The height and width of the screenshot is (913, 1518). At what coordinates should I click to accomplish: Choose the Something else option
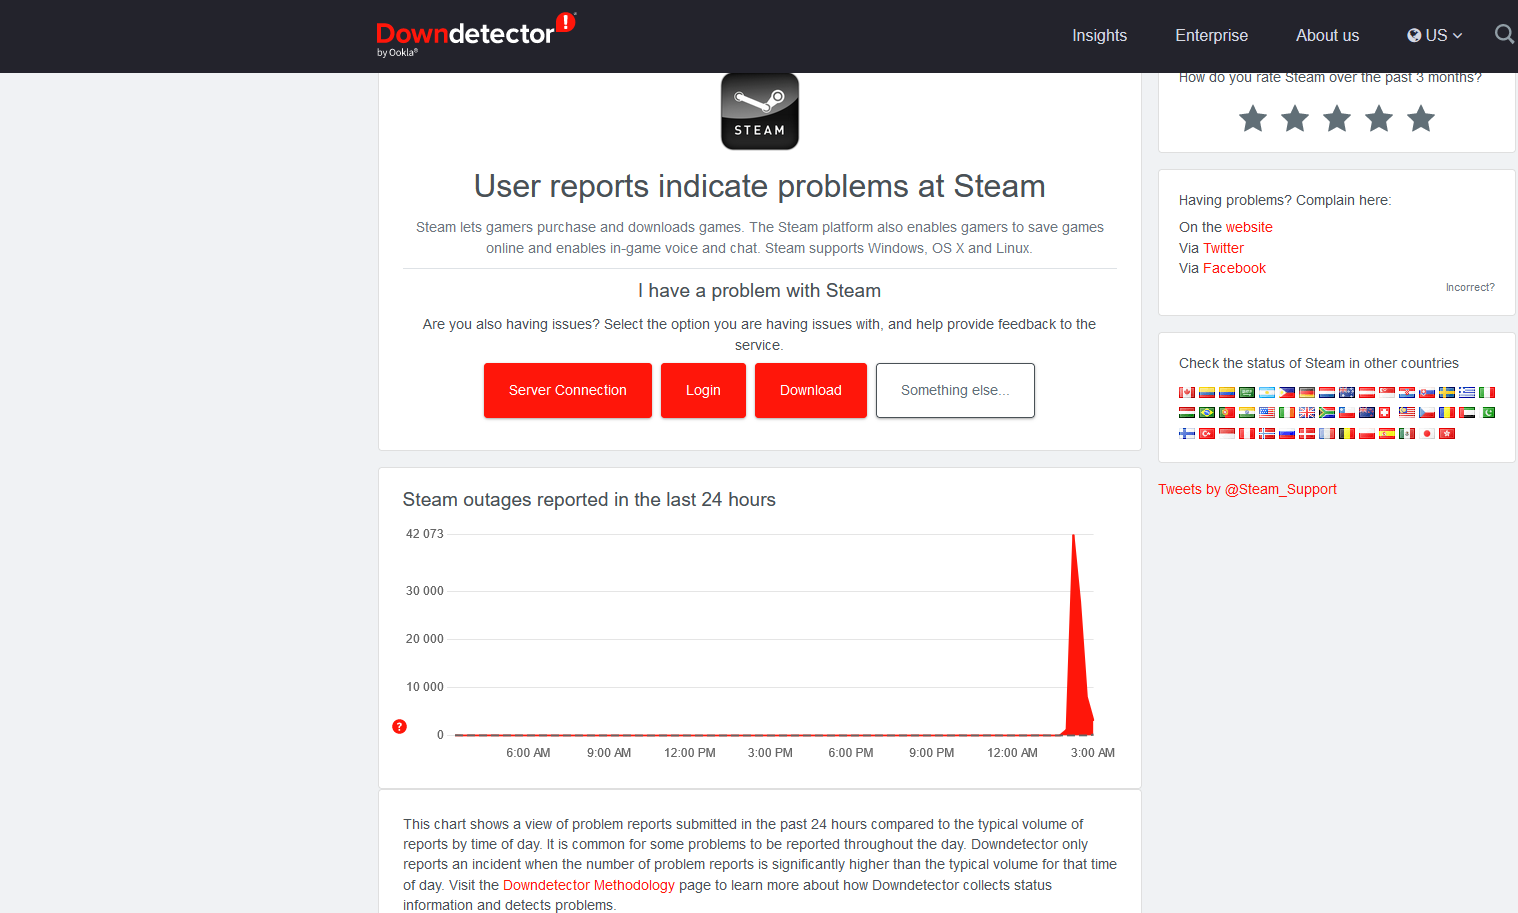click(955, 390)
